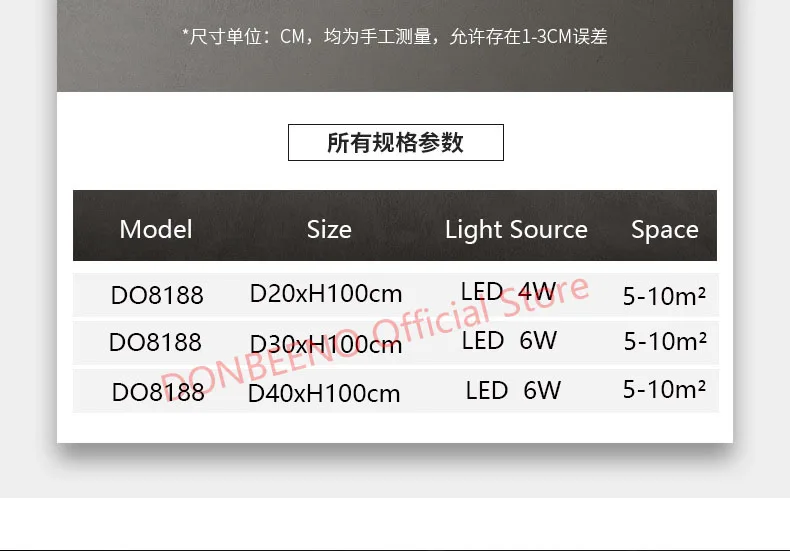This screenshot has width=790, height=551.
Task: Click the Model column header
Action: (156, 229)
